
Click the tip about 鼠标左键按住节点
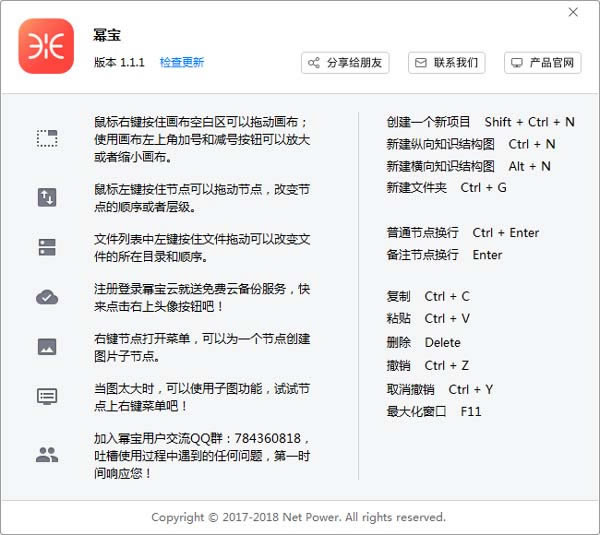tap(202, 198)
